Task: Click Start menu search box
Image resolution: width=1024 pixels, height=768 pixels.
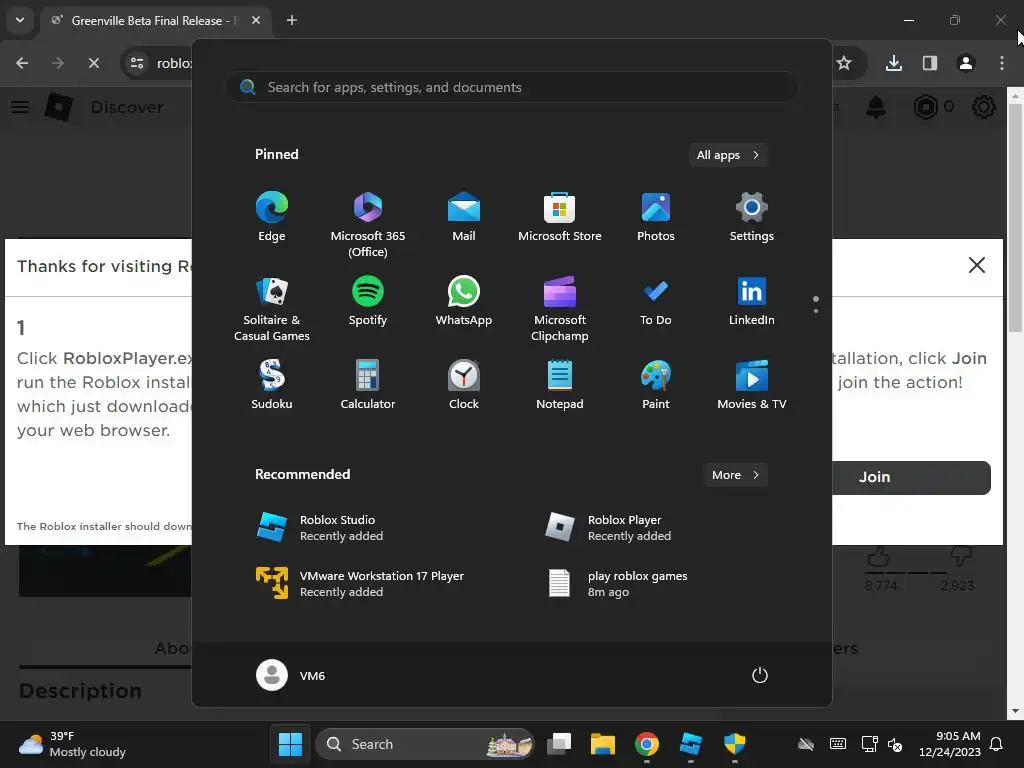Action: 511,87
